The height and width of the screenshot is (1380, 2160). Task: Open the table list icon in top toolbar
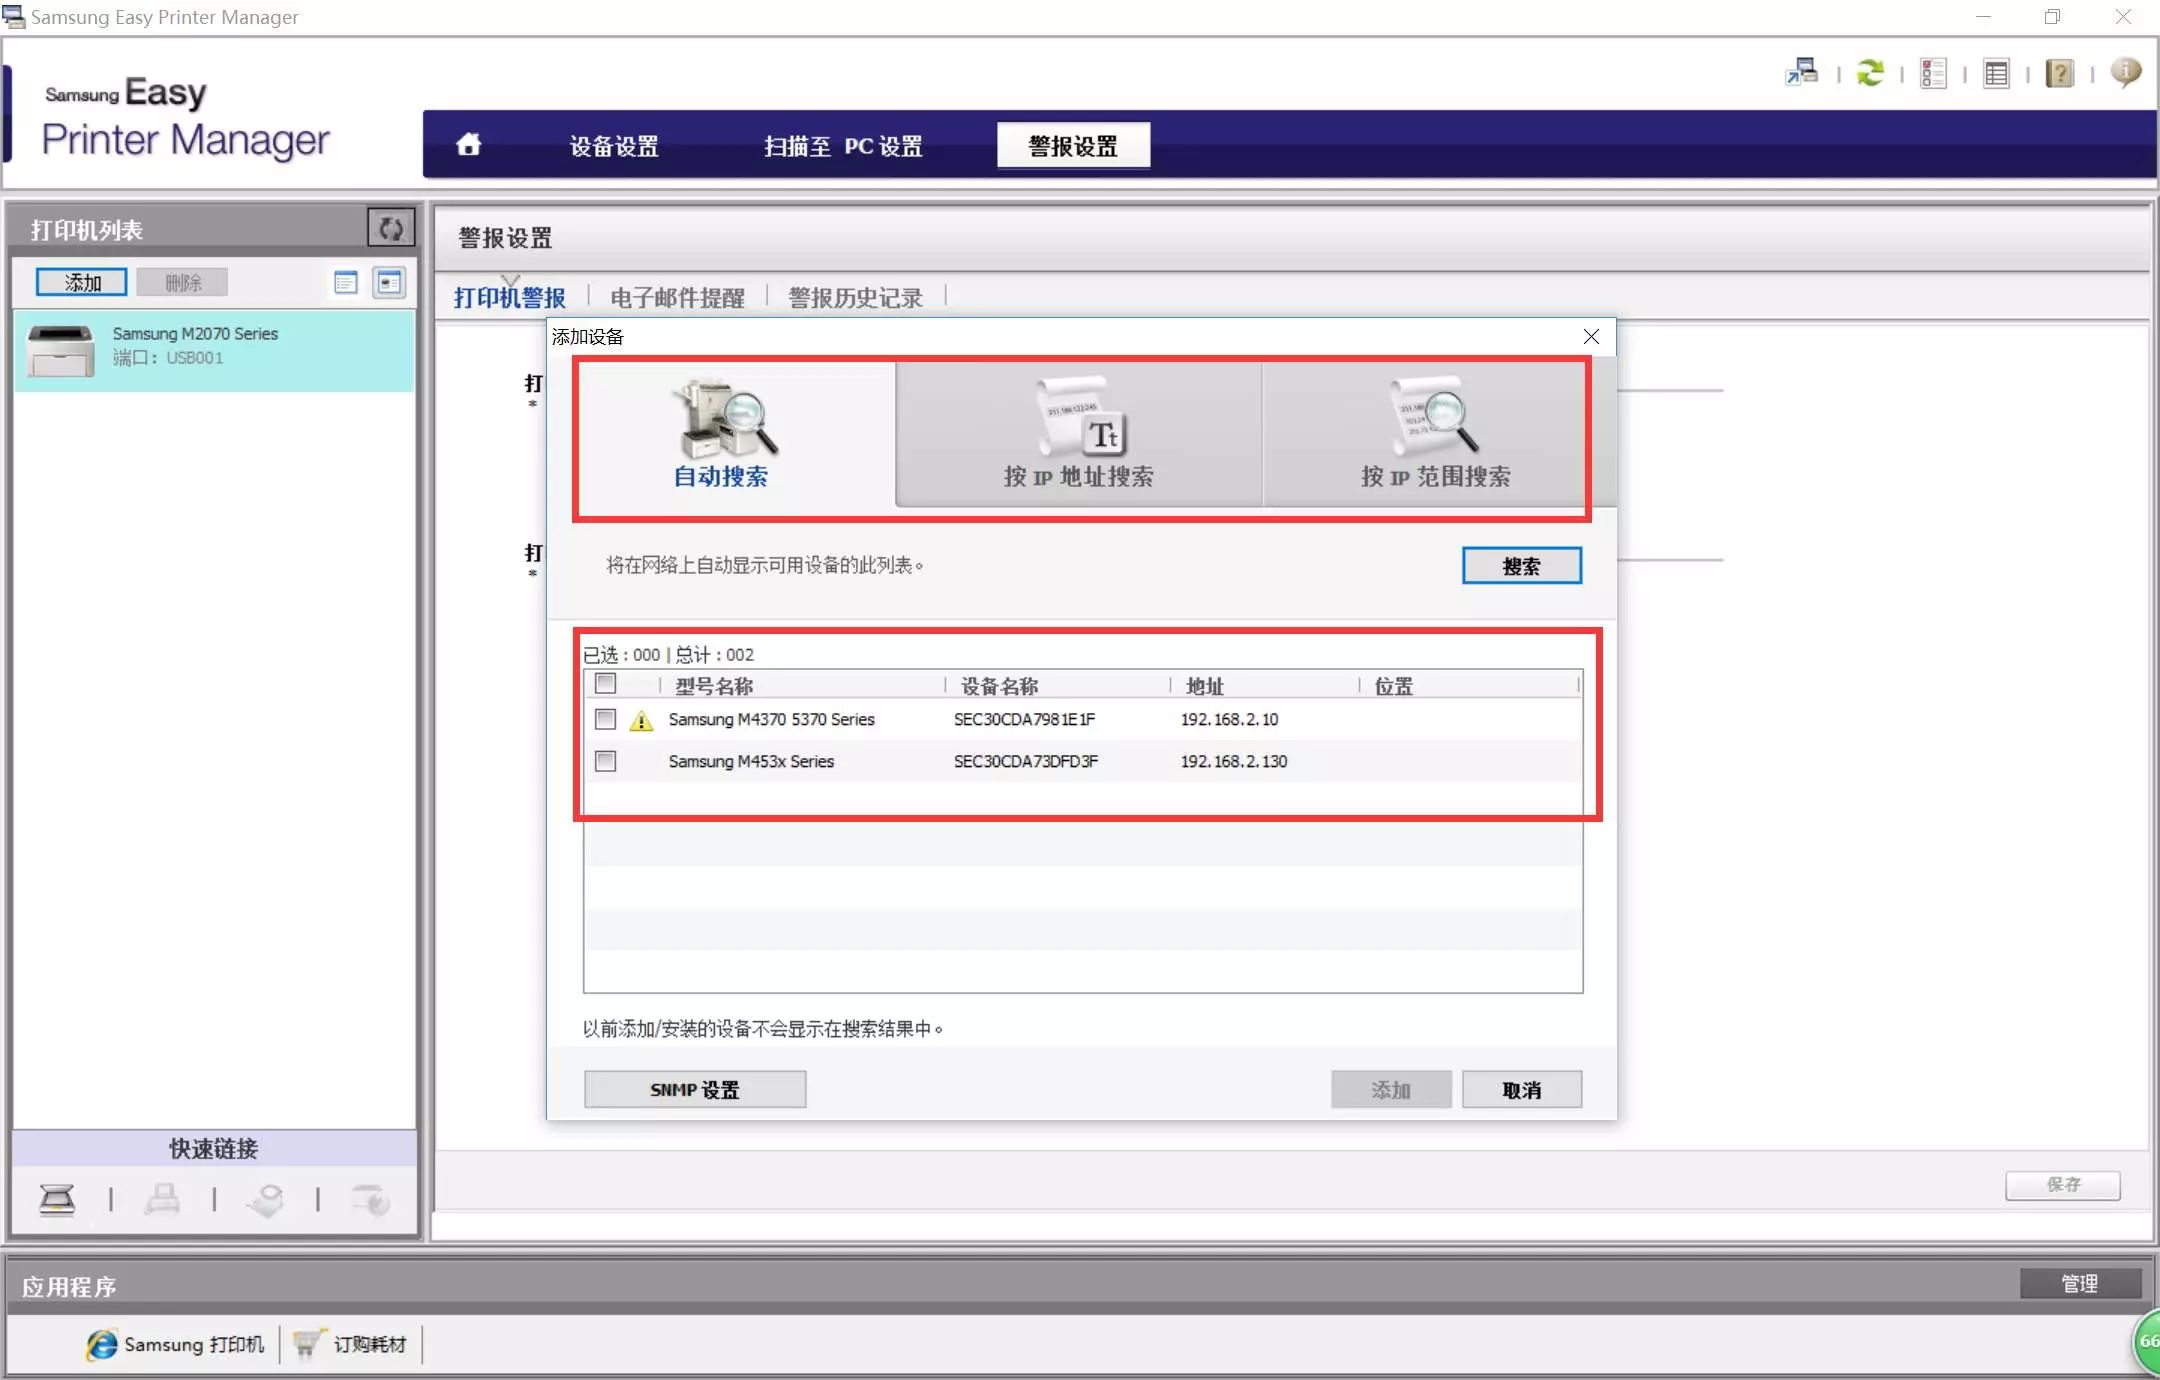tap(1996, 73)
